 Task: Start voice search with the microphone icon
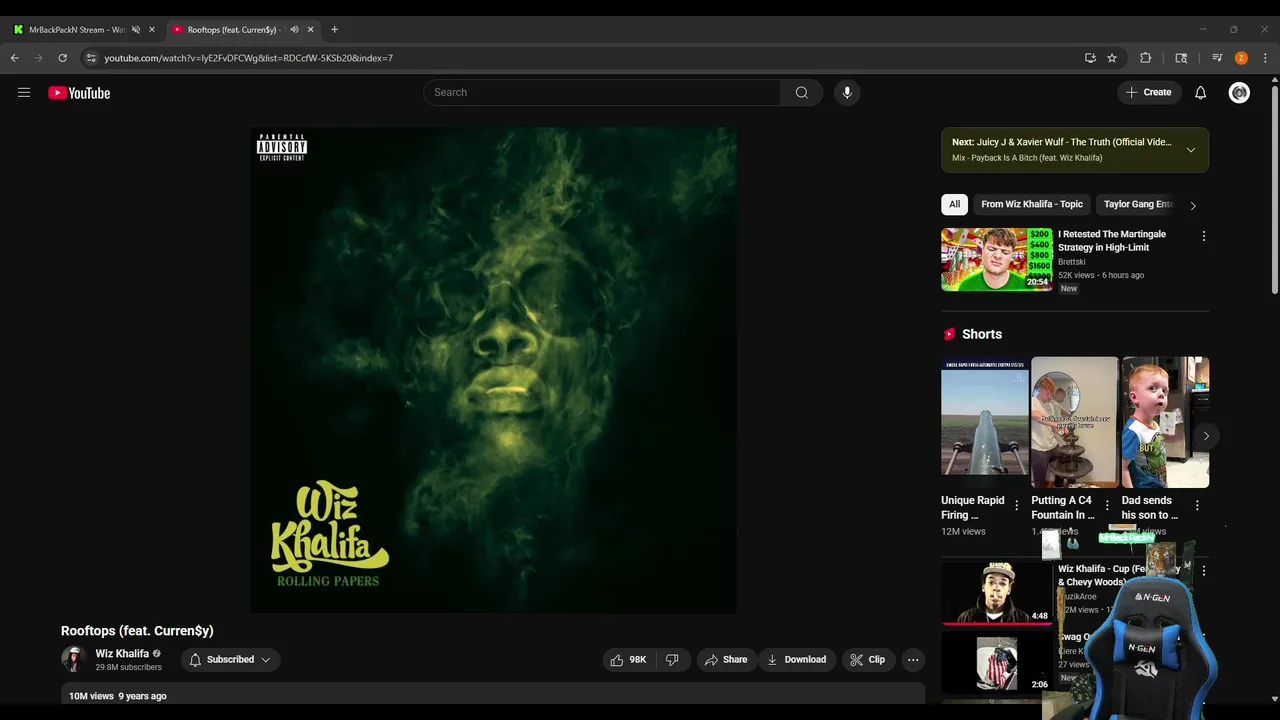tap(847, 92)
